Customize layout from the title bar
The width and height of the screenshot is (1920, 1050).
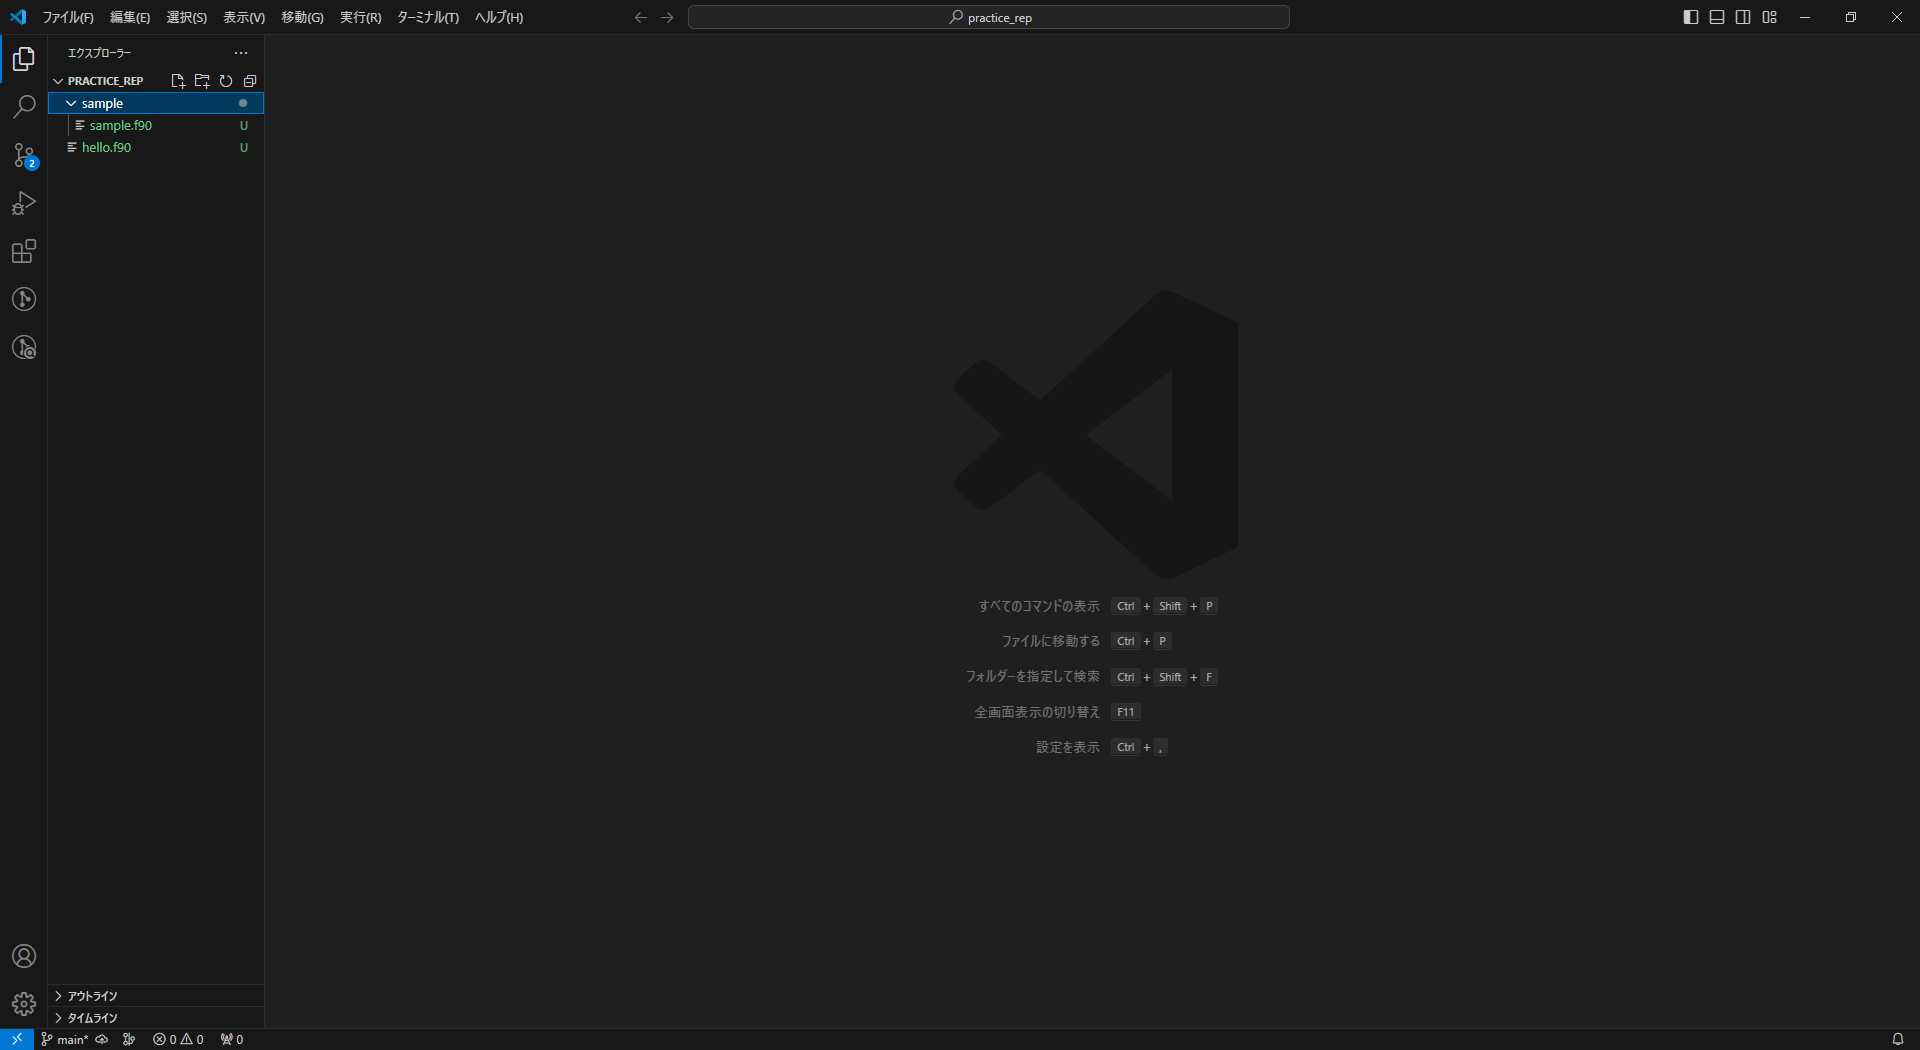click(1770, 17)
